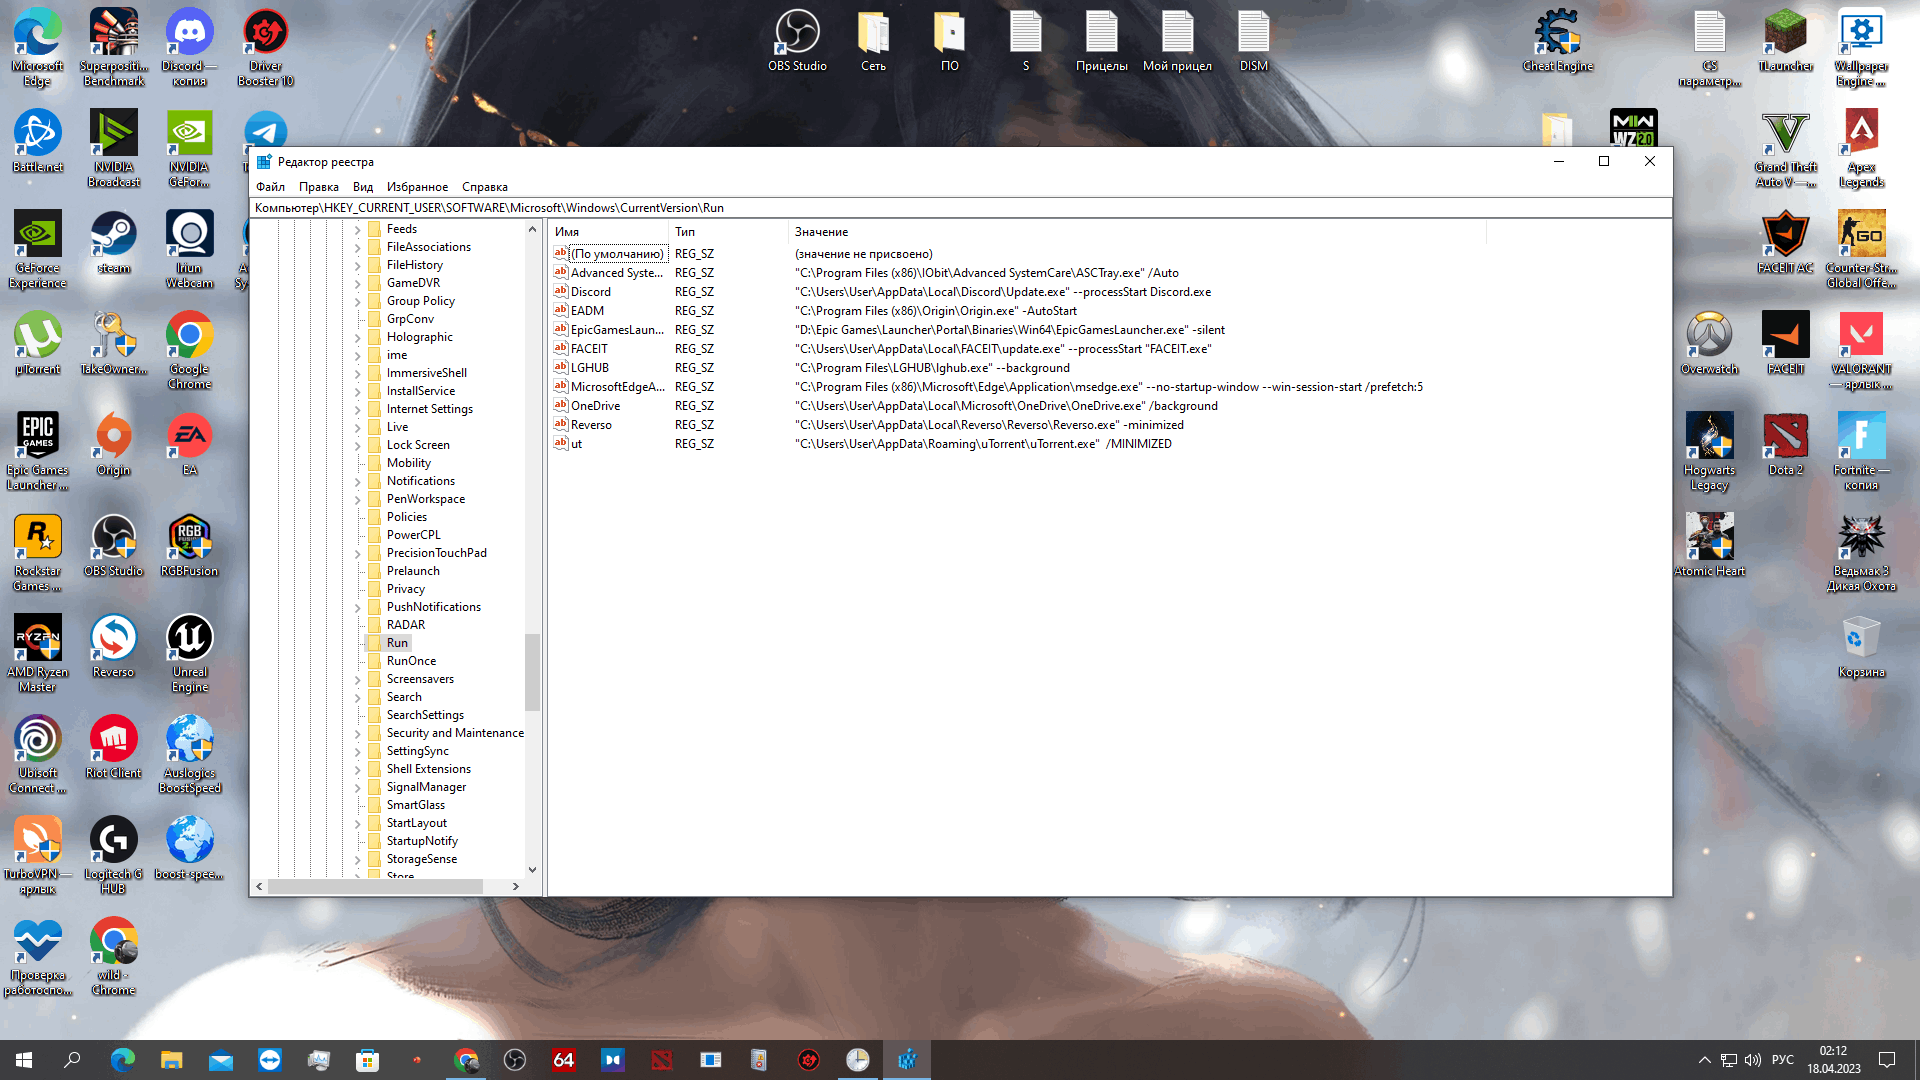Click the taskbar search icon

pos(72,1060)
